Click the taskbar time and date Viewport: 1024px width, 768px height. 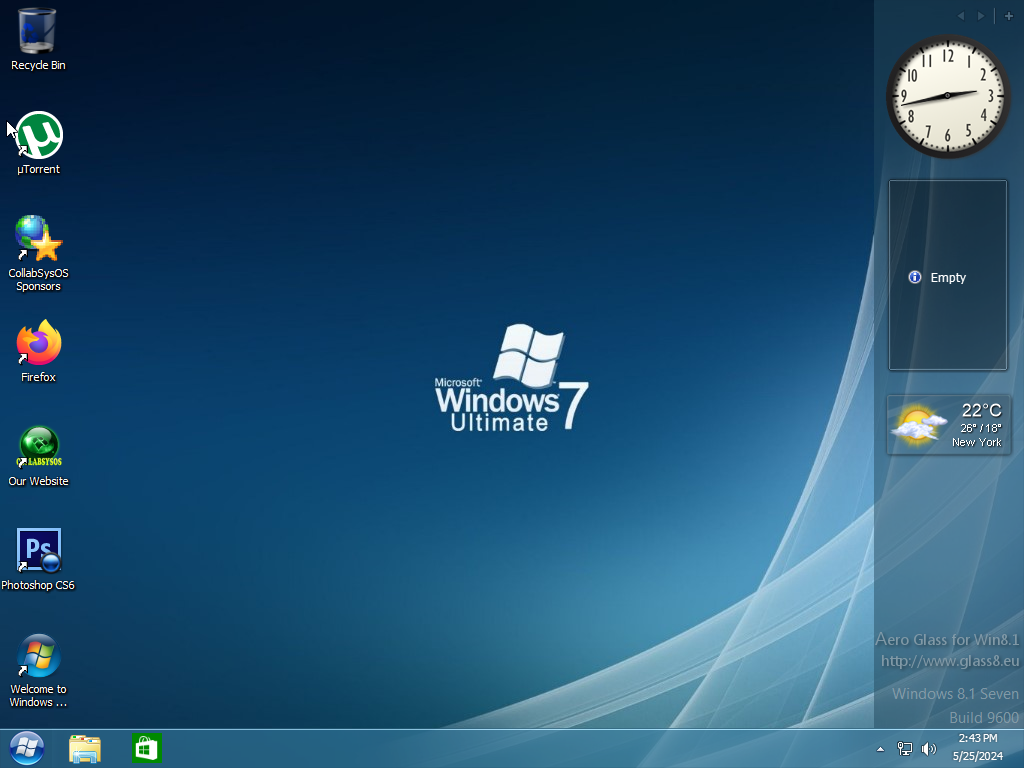pos(977,748)
